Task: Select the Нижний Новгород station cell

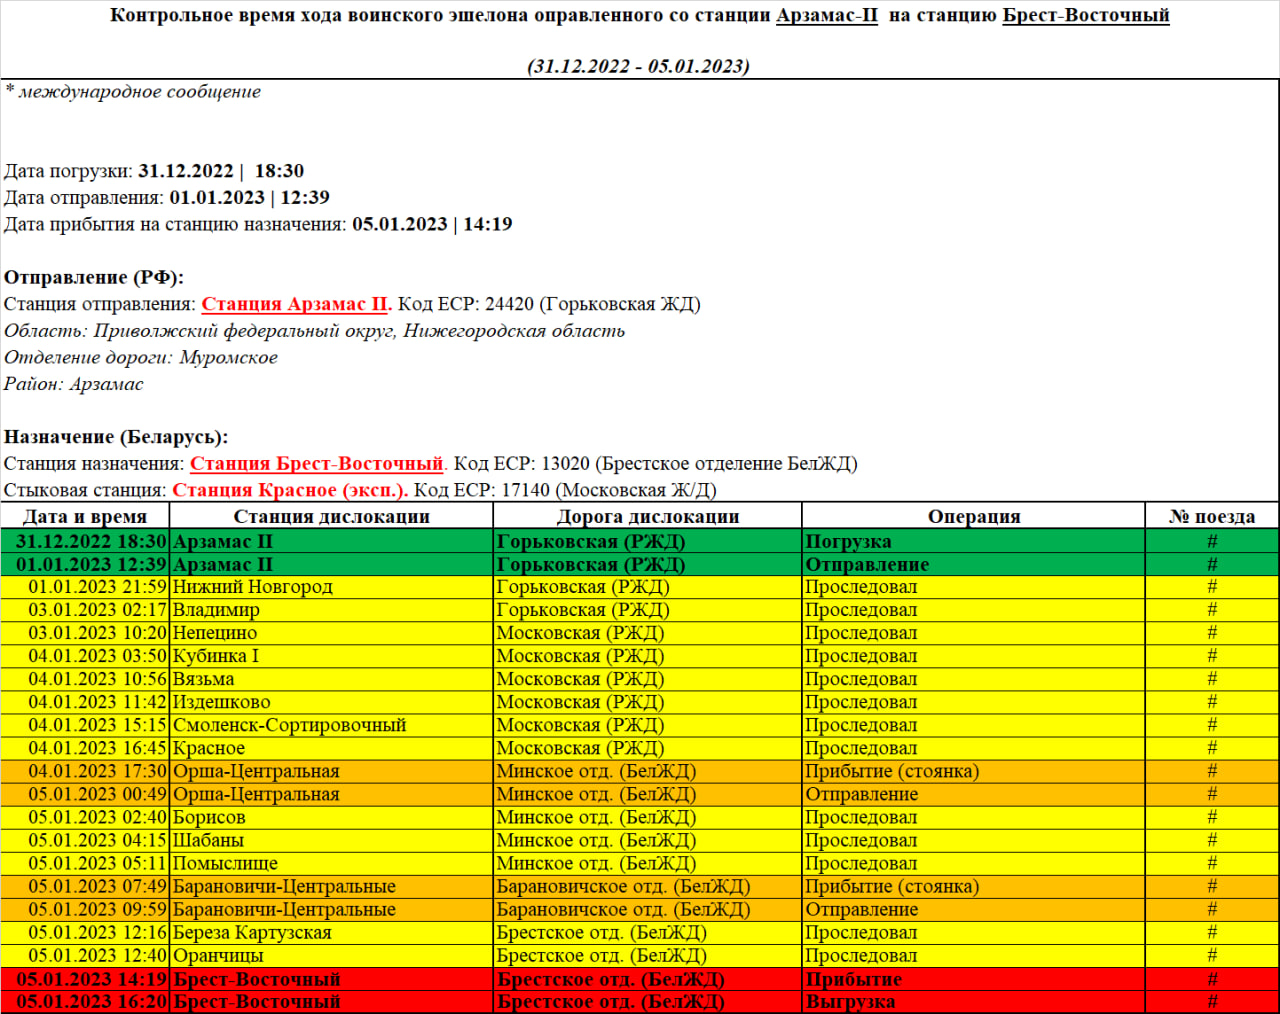Action: coord(253,587)
